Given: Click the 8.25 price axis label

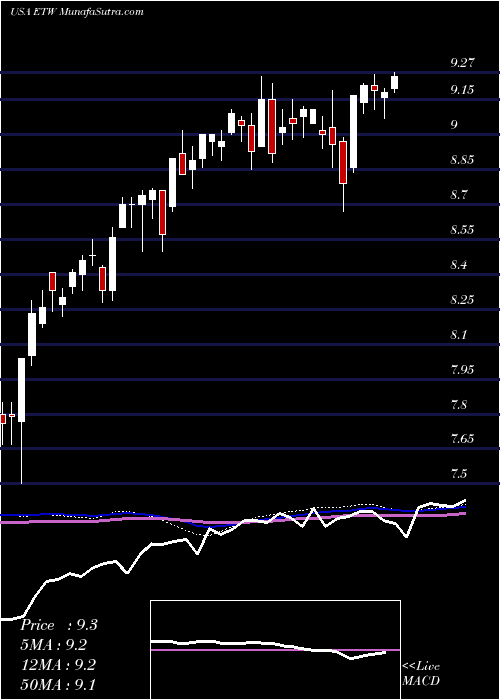Looking at the screenshot, I should pyautogui.click(x=462, y=300).
